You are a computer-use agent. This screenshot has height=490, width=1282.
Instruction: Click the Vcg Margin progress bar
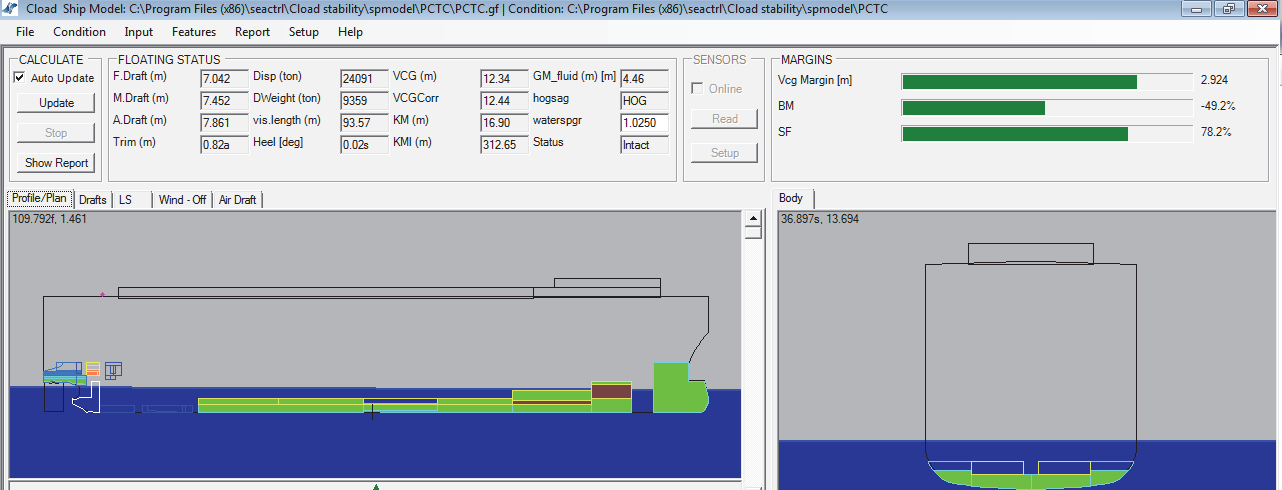tap(1047, 82)
